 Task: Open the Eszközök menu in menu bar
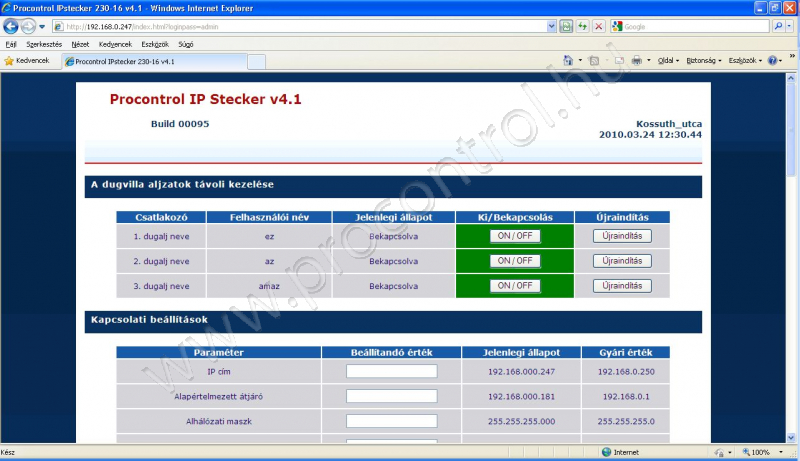pos(155,44)
